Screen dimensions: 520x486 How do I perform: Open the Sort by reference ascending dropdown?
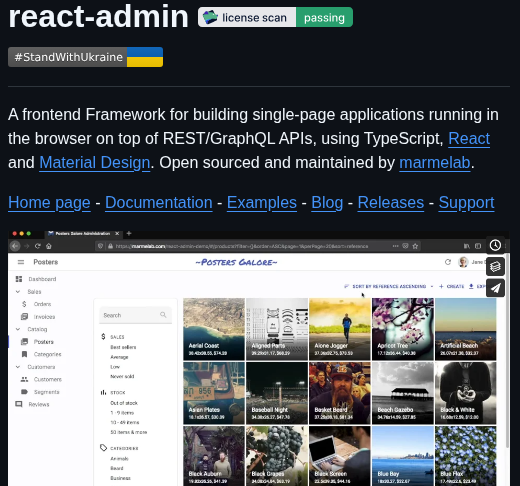(389, 286)
